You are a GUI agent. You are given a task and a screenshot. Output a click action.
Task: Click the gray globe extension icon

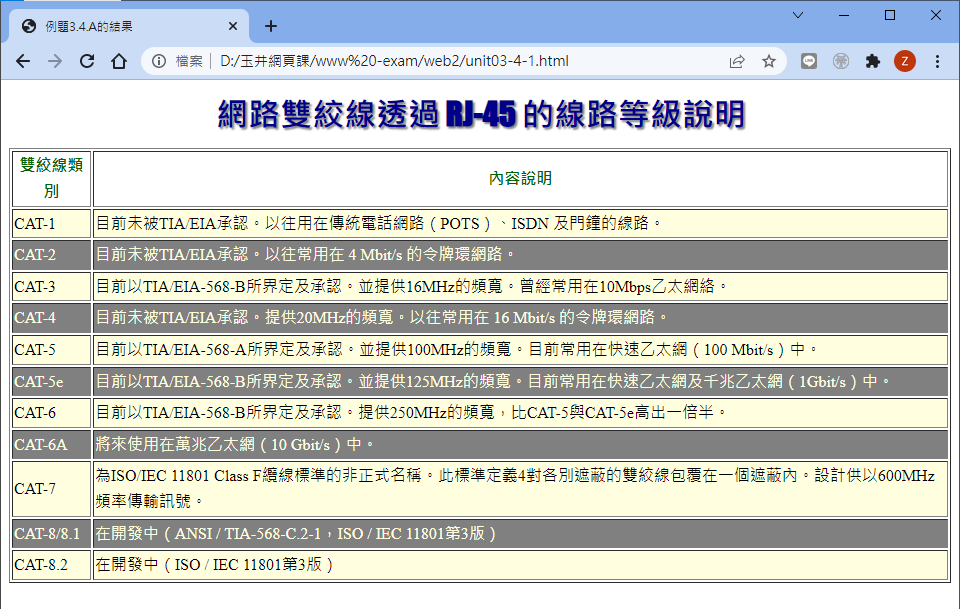coord(841,61)
